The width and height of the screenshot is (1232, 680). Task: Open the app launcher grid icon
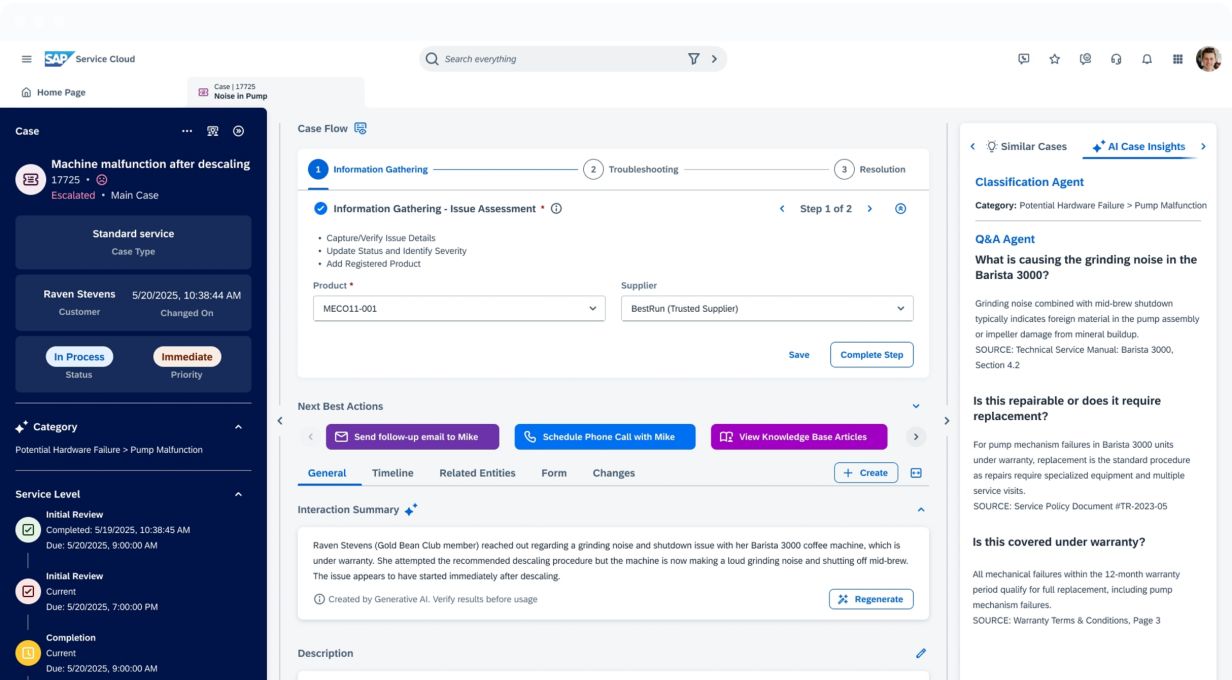tap(1178, 59)
